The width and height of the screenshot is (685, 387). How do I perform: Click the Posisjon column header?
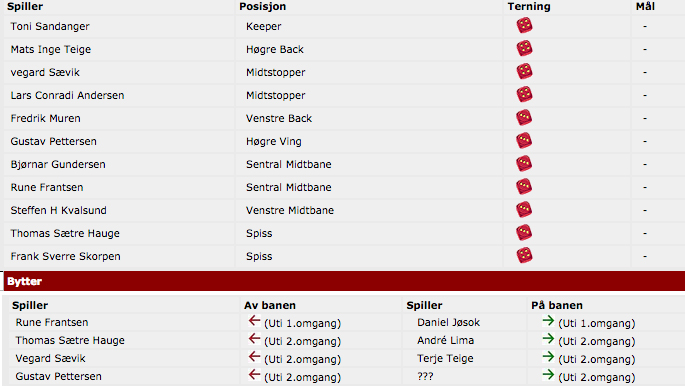263,7
